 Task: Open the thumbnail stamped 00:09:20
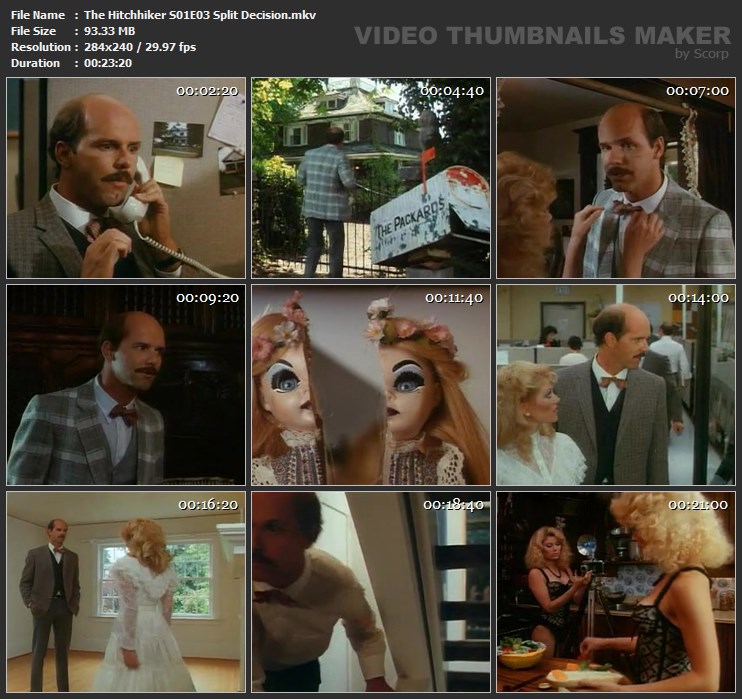[x=126, y=385]
